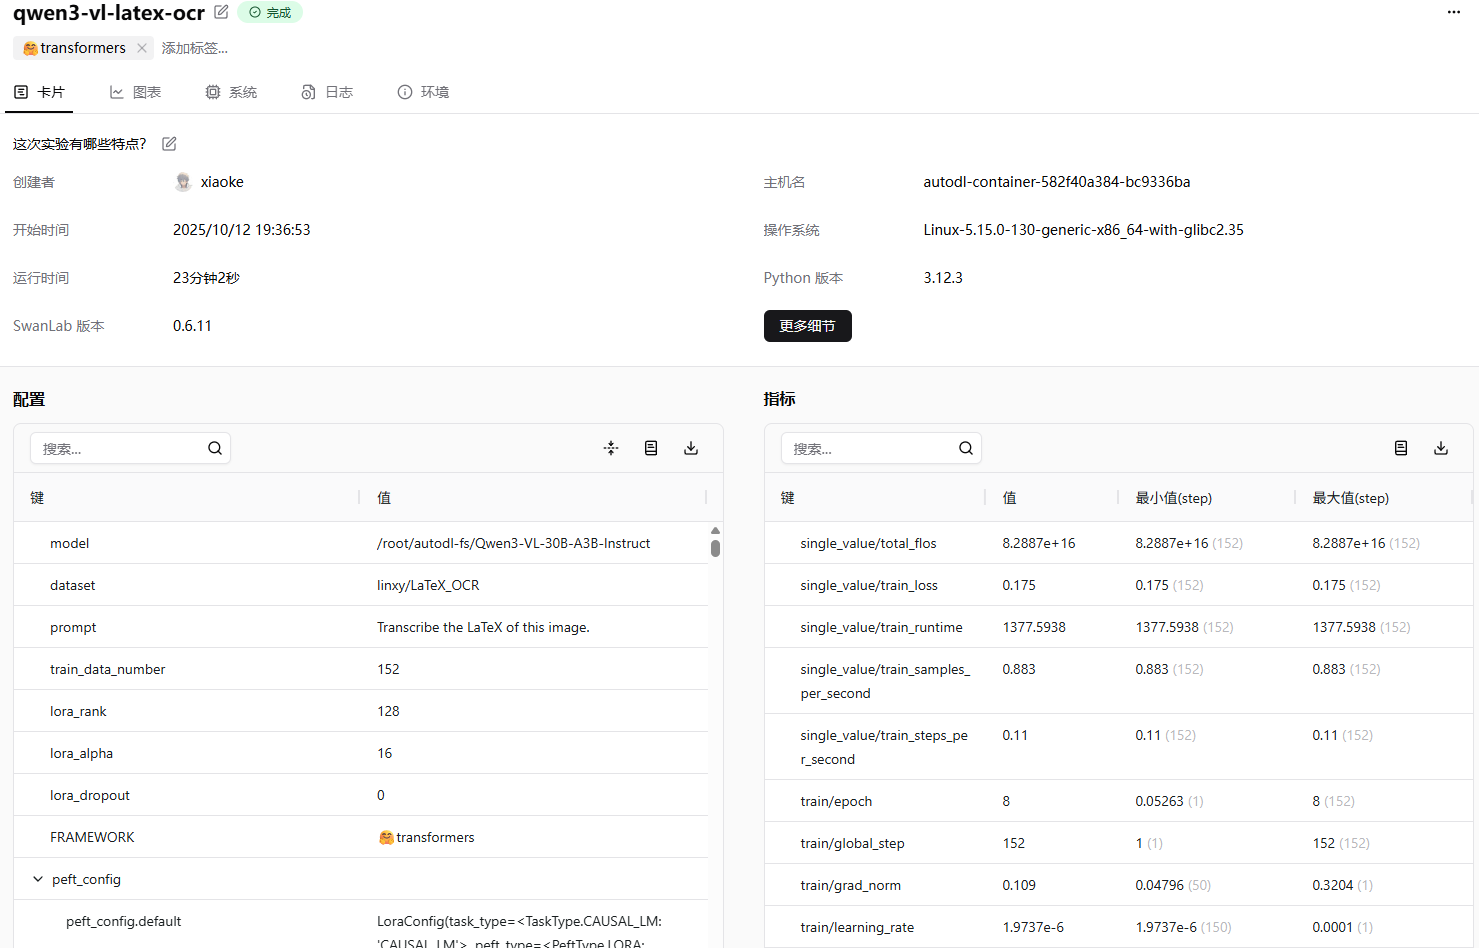Viewport: 1479px width, 948px height.
Task: Click the edit icon beside experiment name
Action: pos(221,12)
